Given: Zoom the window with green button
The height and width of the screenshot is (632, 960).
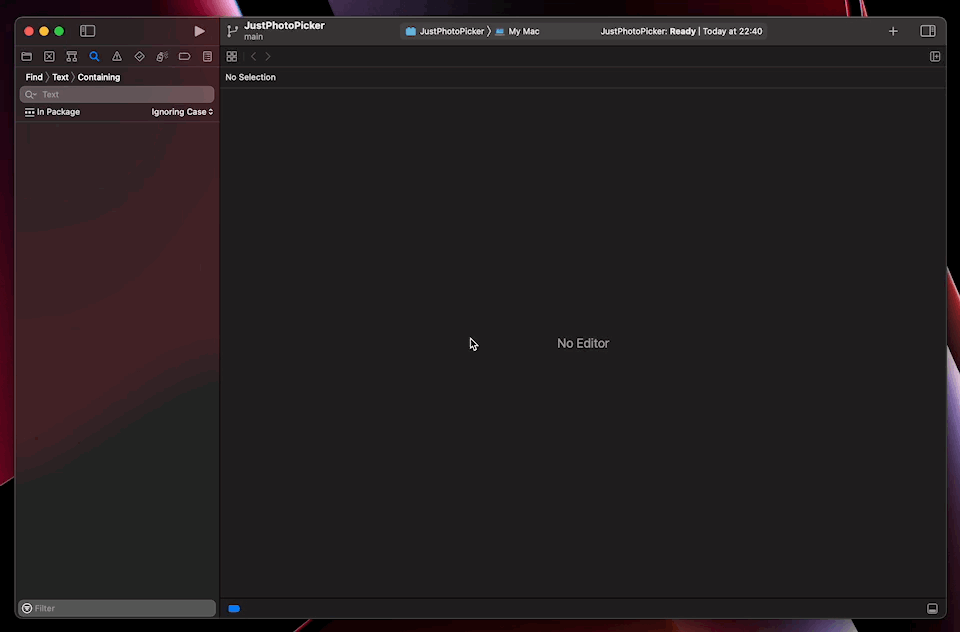Looking at the screenshot, I should 59,31.
